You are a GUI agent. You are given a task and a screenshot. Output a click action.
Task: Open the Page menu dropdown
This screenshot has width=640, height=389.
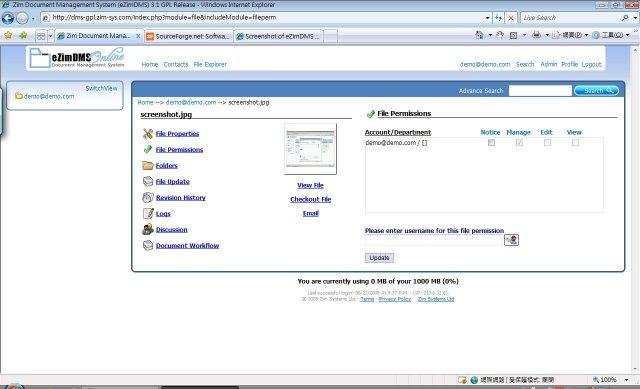(x=570, y=36)
